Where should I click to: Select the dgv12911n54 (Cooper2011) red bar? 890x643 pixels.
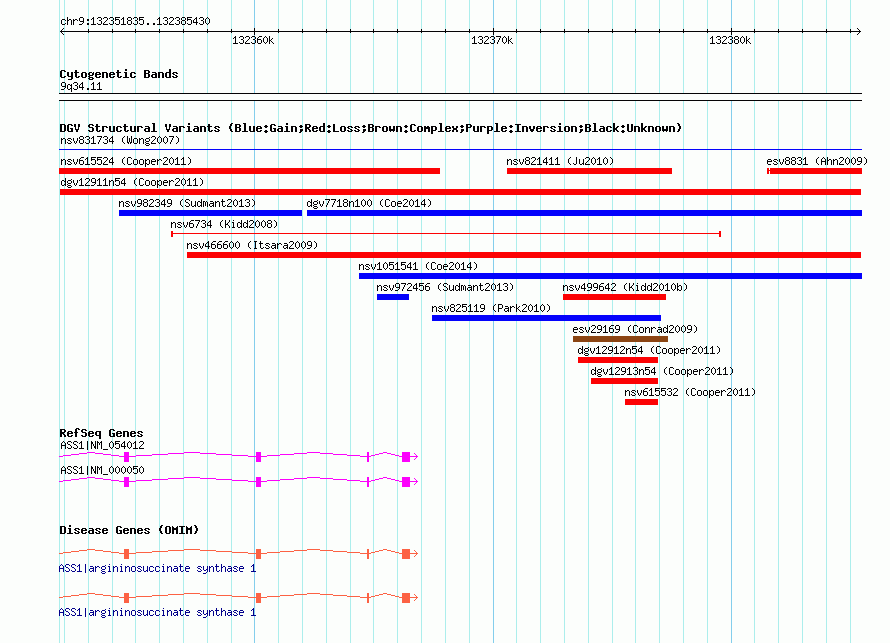click(460, 192)
